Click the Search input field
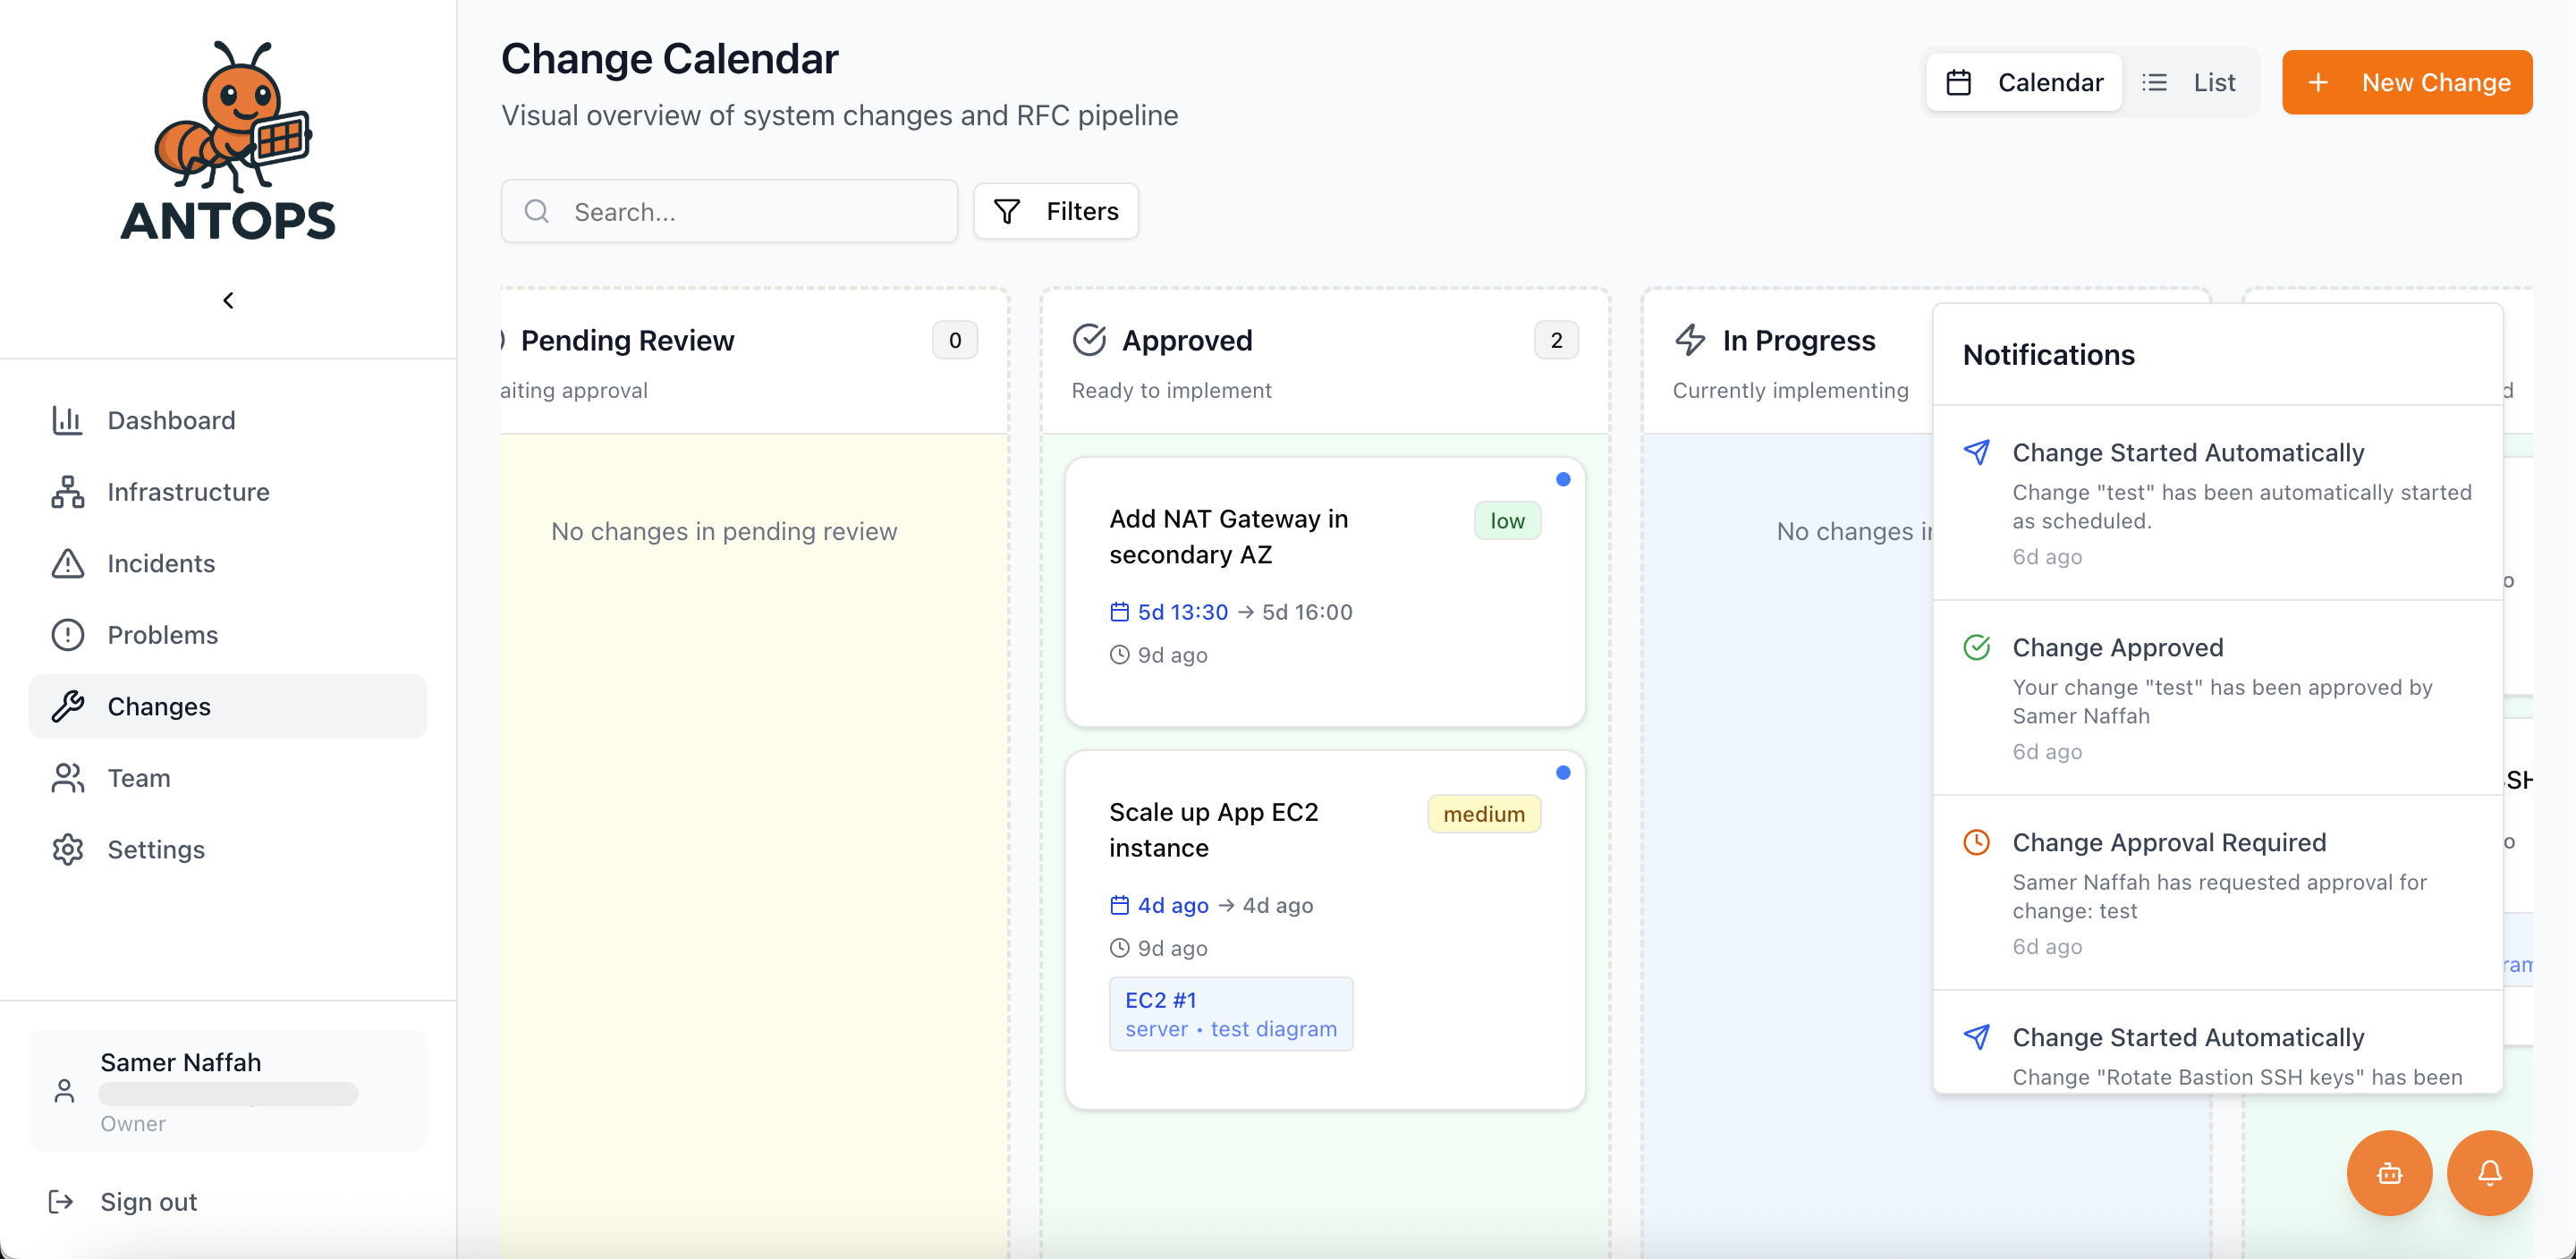This screenshot has height=1259, width=2576. (x=729, y=211)
